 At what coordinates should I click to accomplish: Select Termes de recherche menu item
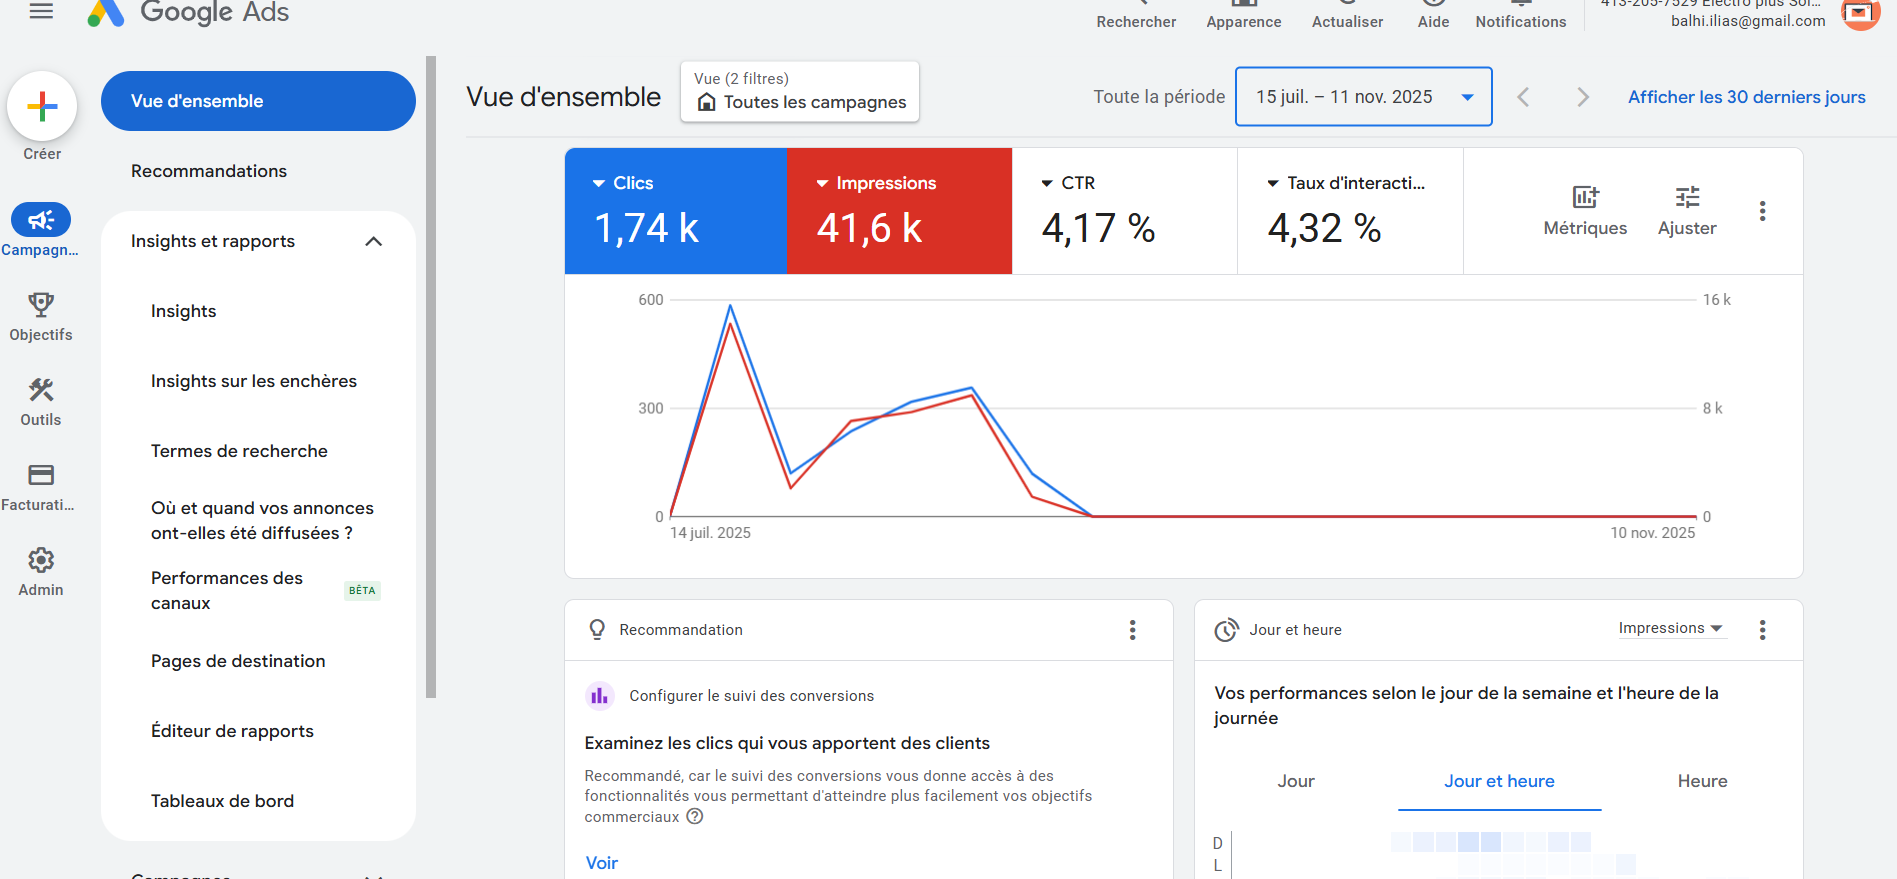tap(239, 451)
